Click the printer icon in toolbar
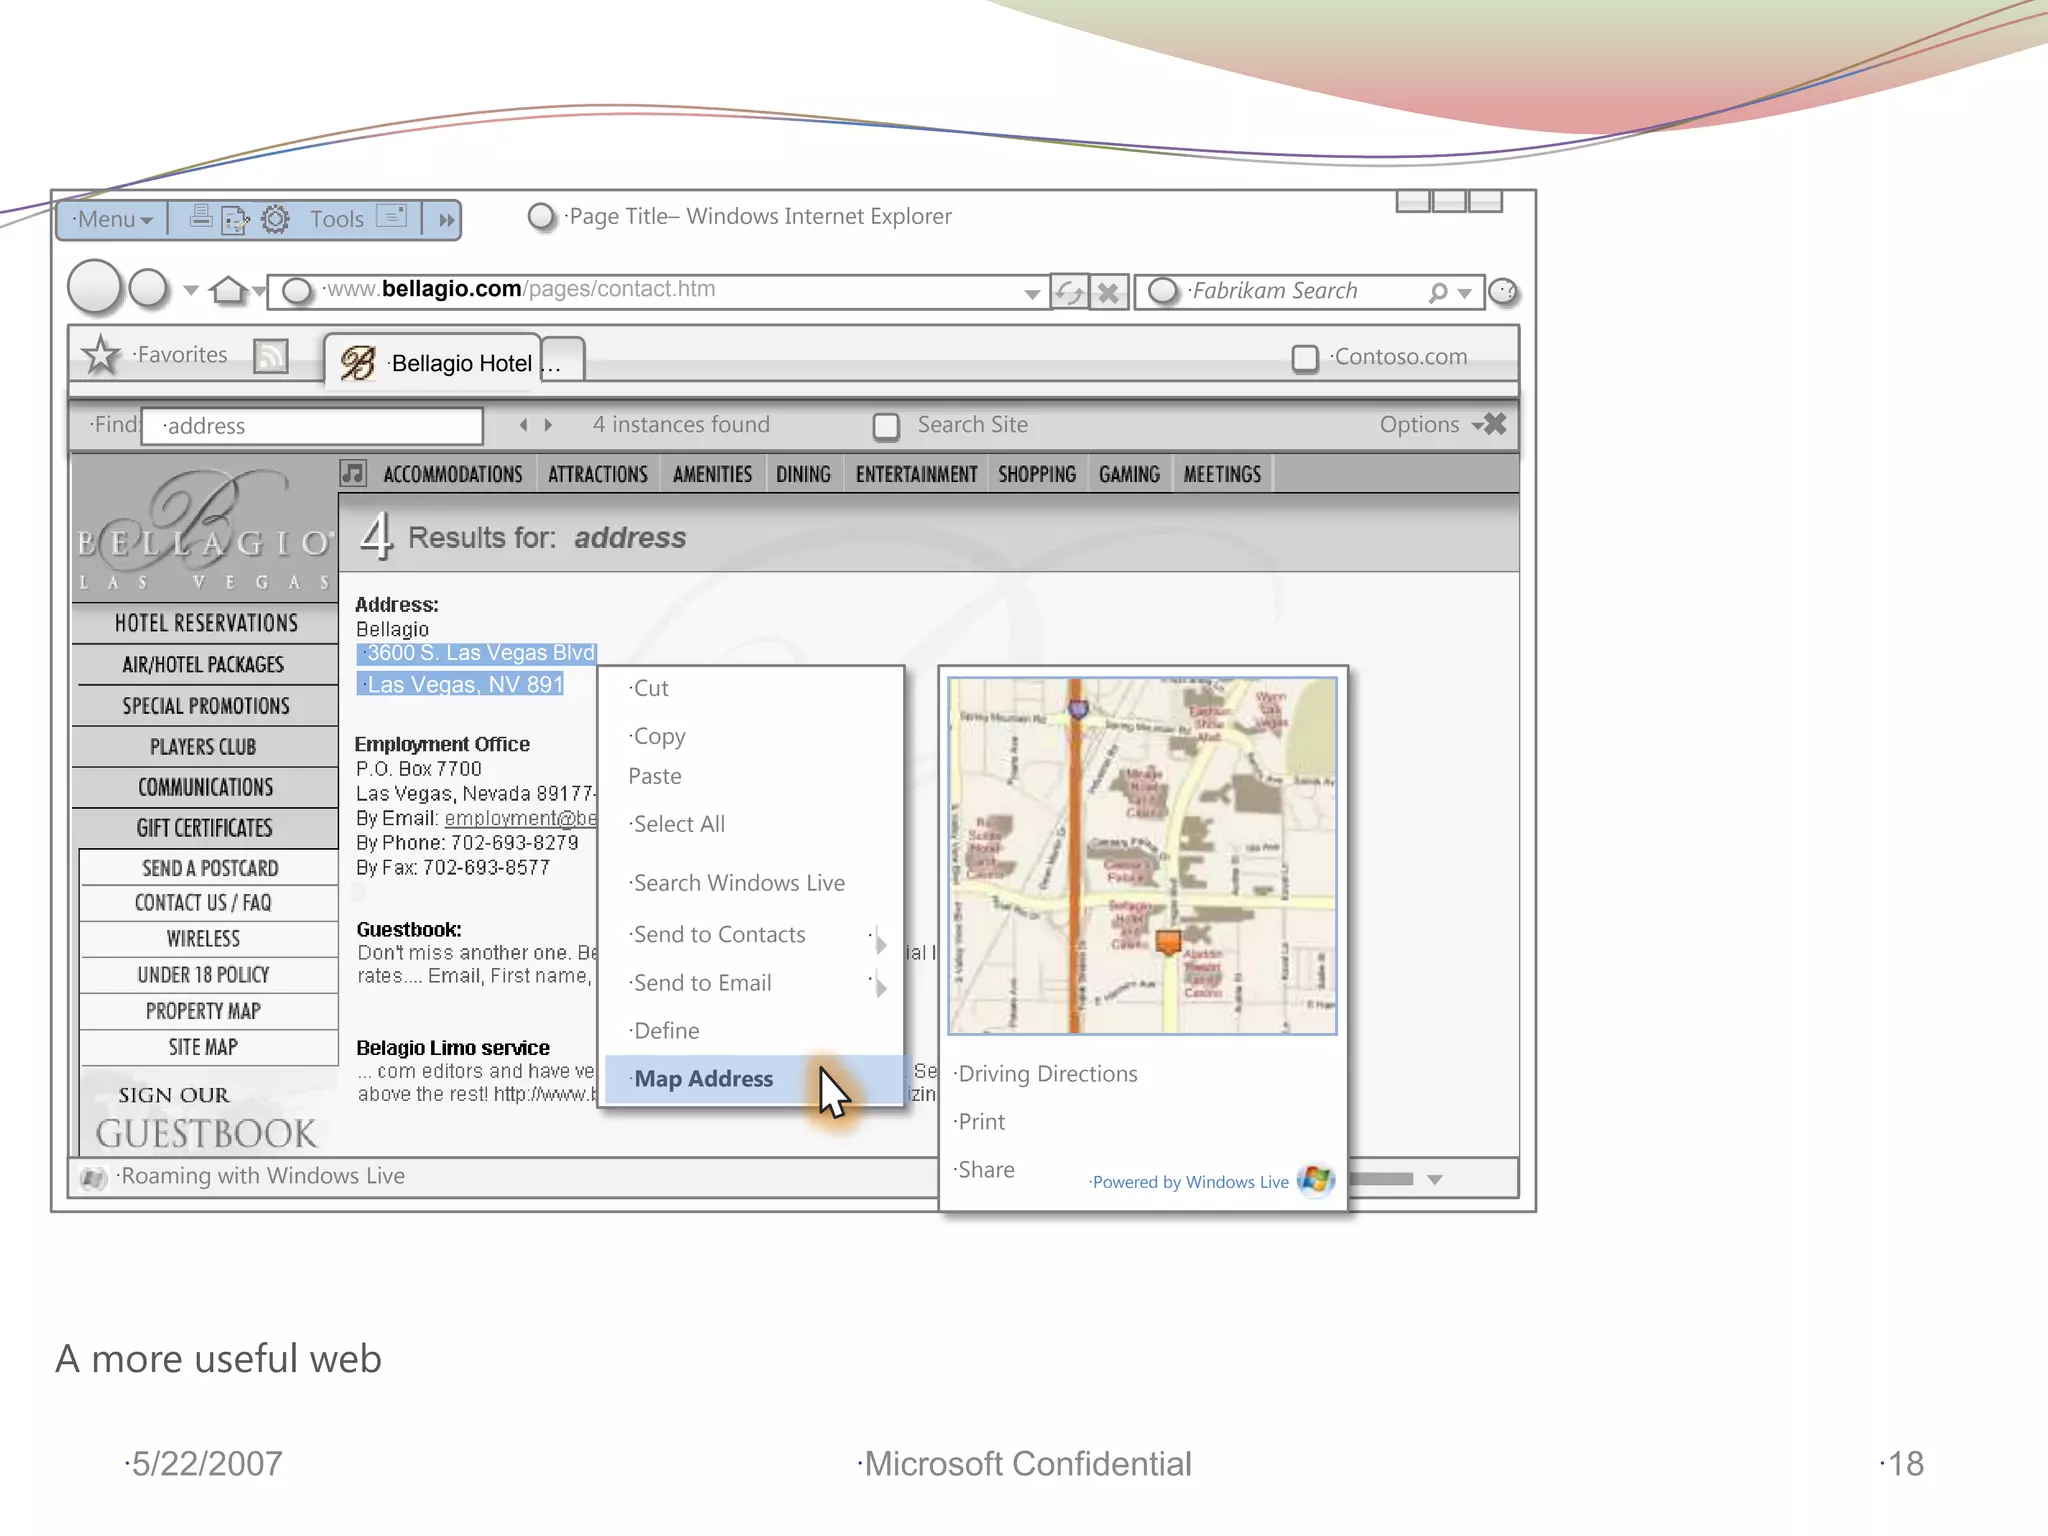Viewport: 2048px width, 1536px height. [200, 217]
